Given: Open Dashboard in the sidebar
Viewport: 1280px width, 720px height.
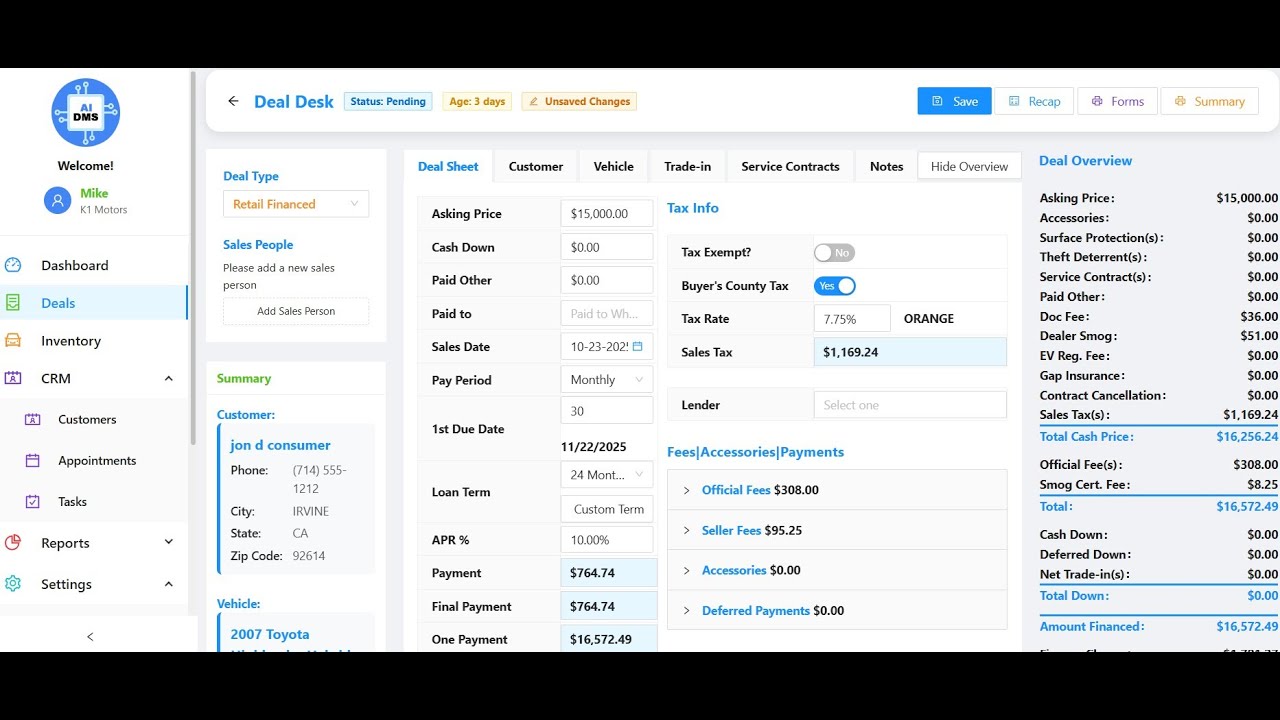Looking at the screenshot, I should 94,265.
